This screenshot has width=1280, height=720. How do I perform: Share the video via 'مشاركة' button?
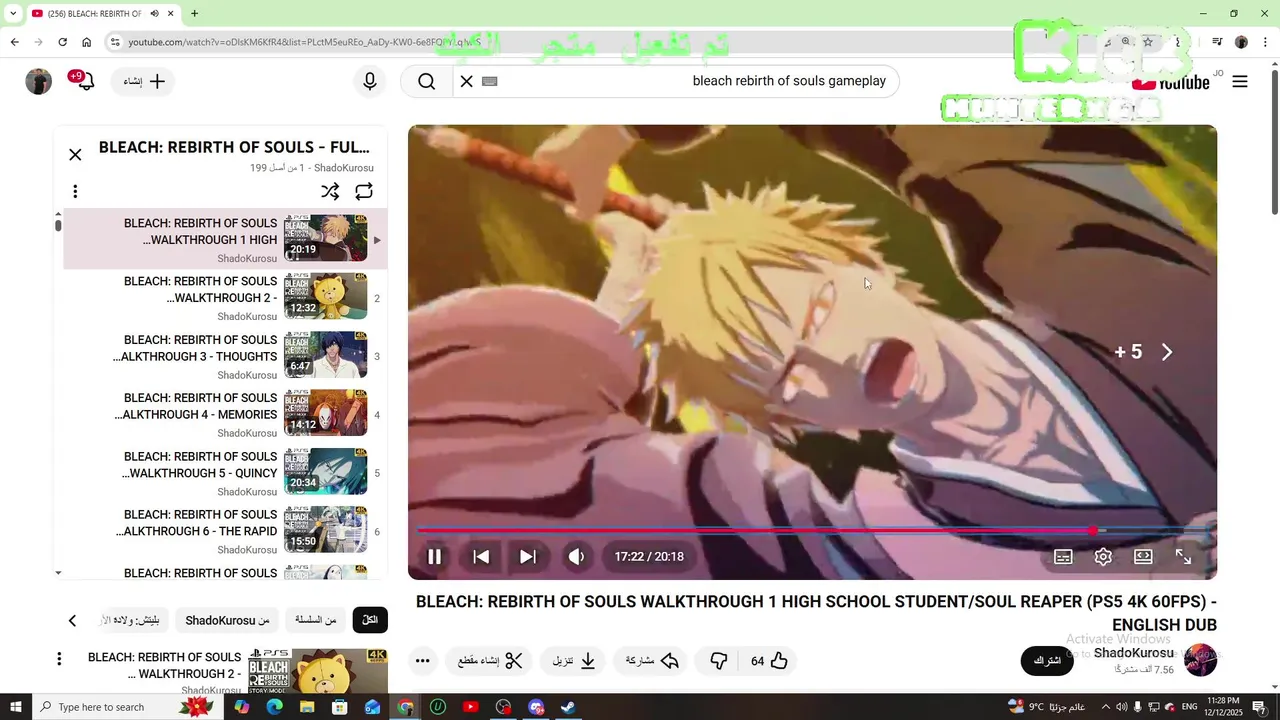click(x=653, y=661)
